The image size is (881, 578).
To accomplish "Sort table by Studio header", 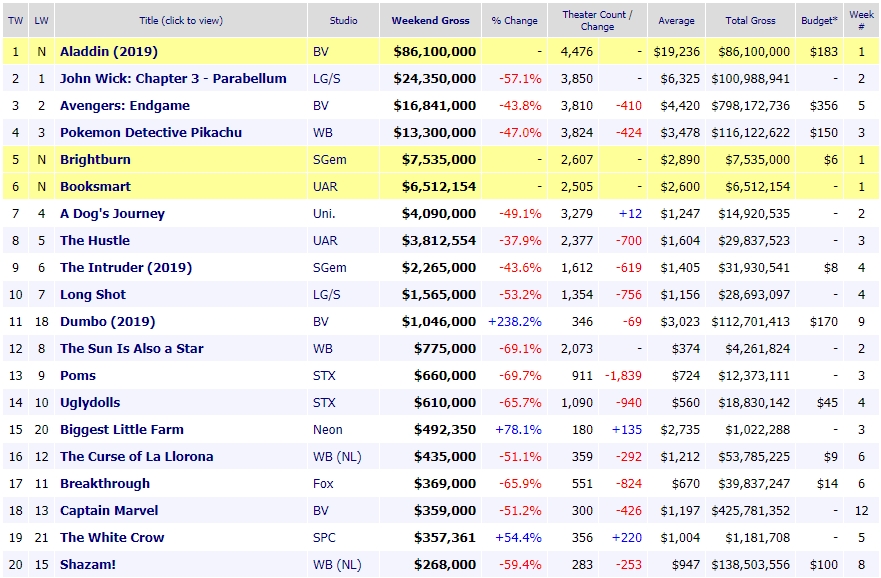I will pyautogui.click(x=343, y=20).
